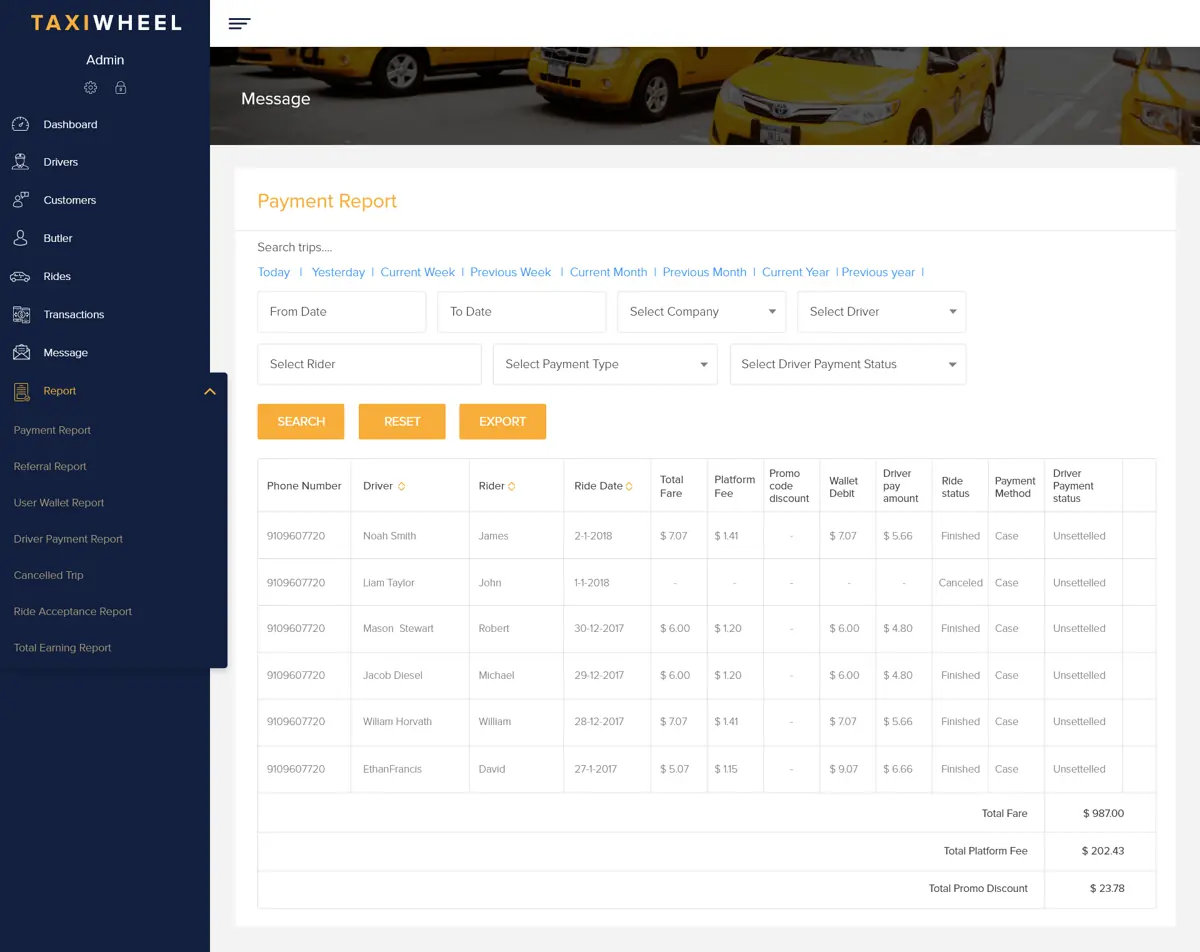Image resolution: width=1200 pixels, height=952 pixels.
Task: Click the Transactions sidebar icon
Action: (x=21, y=314)
